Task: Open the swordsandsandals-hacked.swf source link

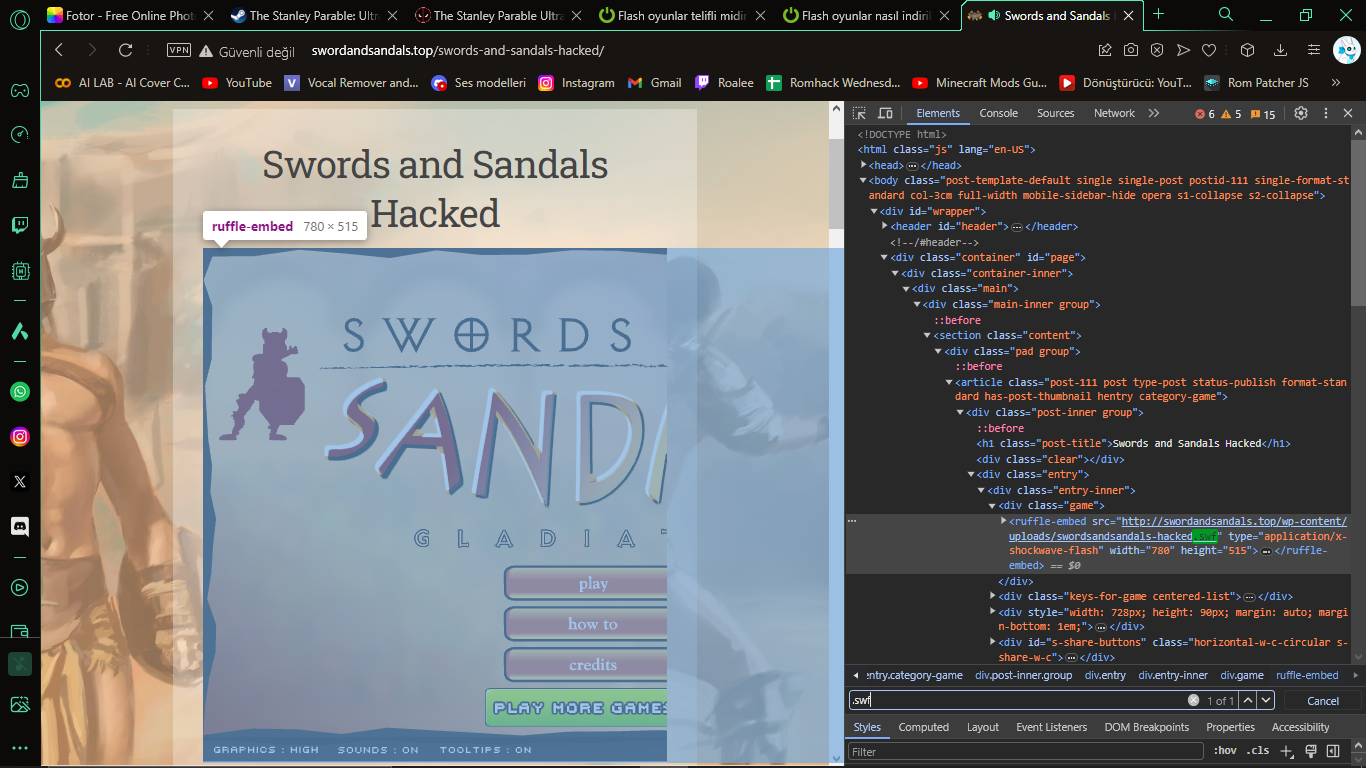Action: point(1178,529)
